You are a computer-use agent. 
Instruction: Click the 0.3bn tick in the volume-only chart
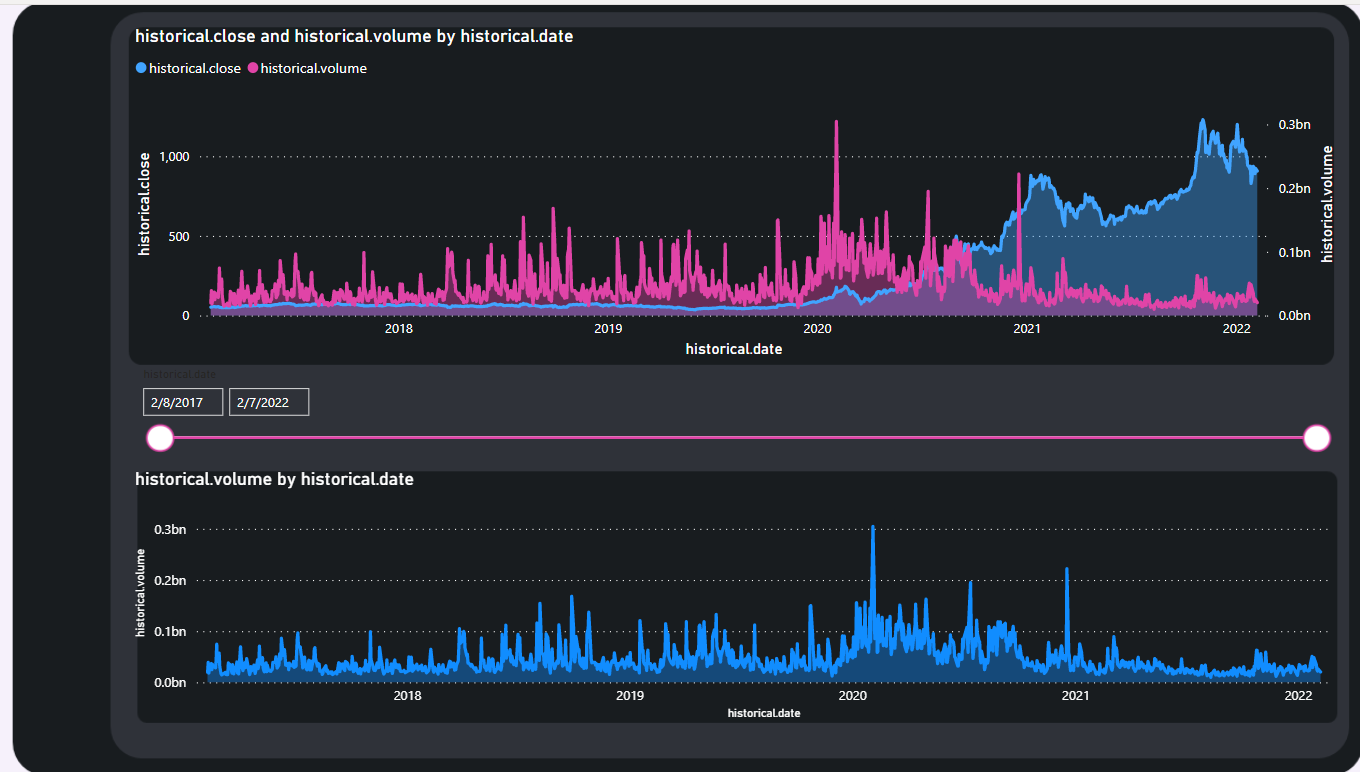pos(169,529)
